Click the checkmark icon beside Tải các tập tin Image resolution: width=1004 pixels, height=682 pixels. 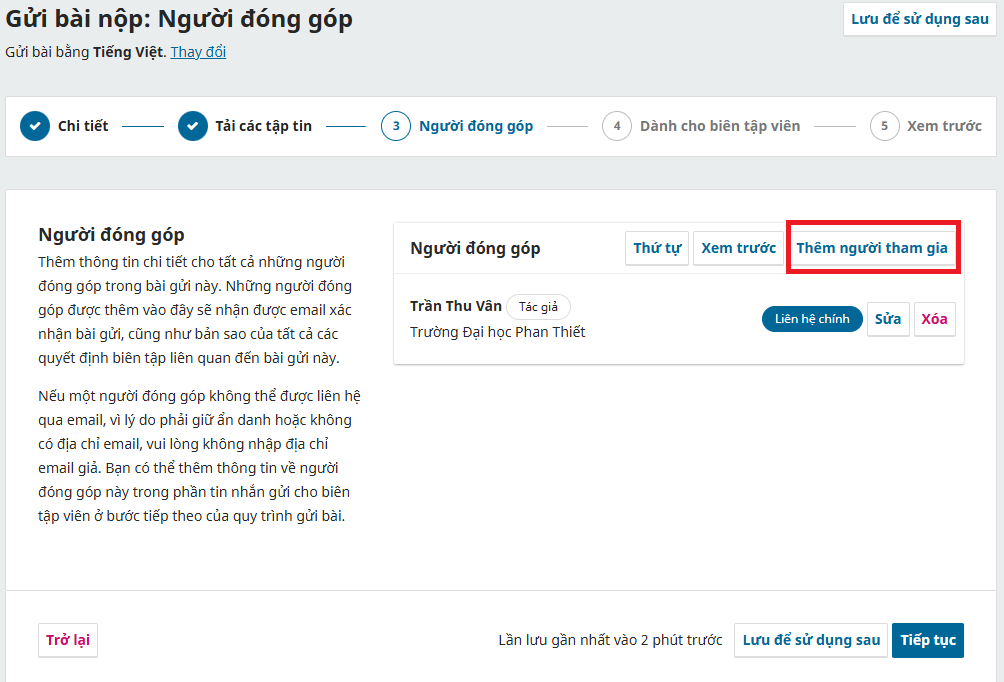193,126
